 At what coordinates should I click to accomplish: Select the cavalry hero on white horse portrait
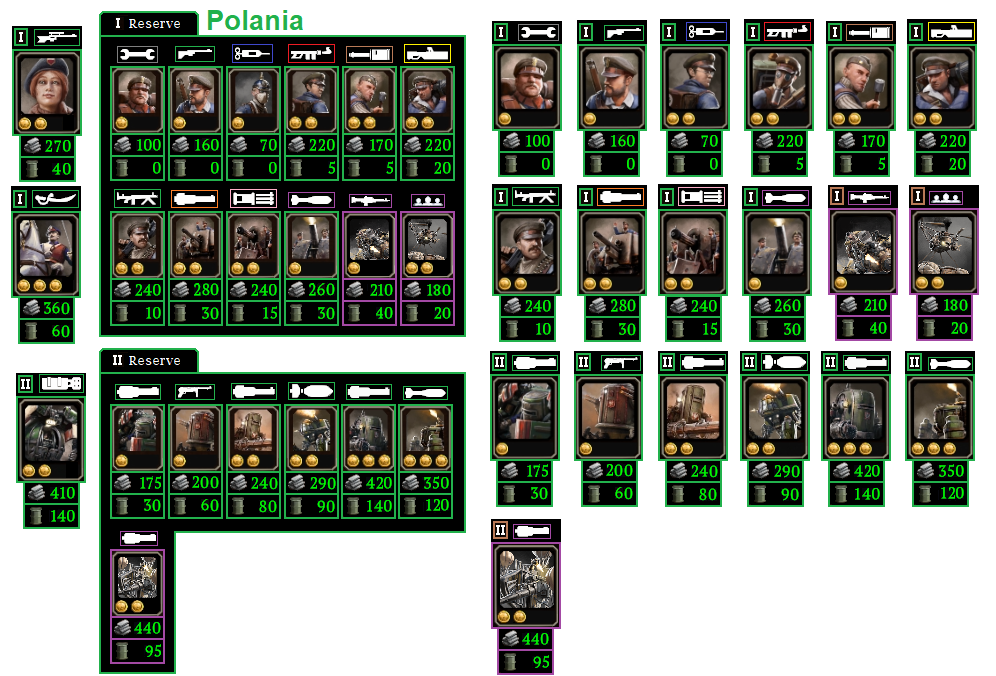pyautogui.click(x=46, y=254)
